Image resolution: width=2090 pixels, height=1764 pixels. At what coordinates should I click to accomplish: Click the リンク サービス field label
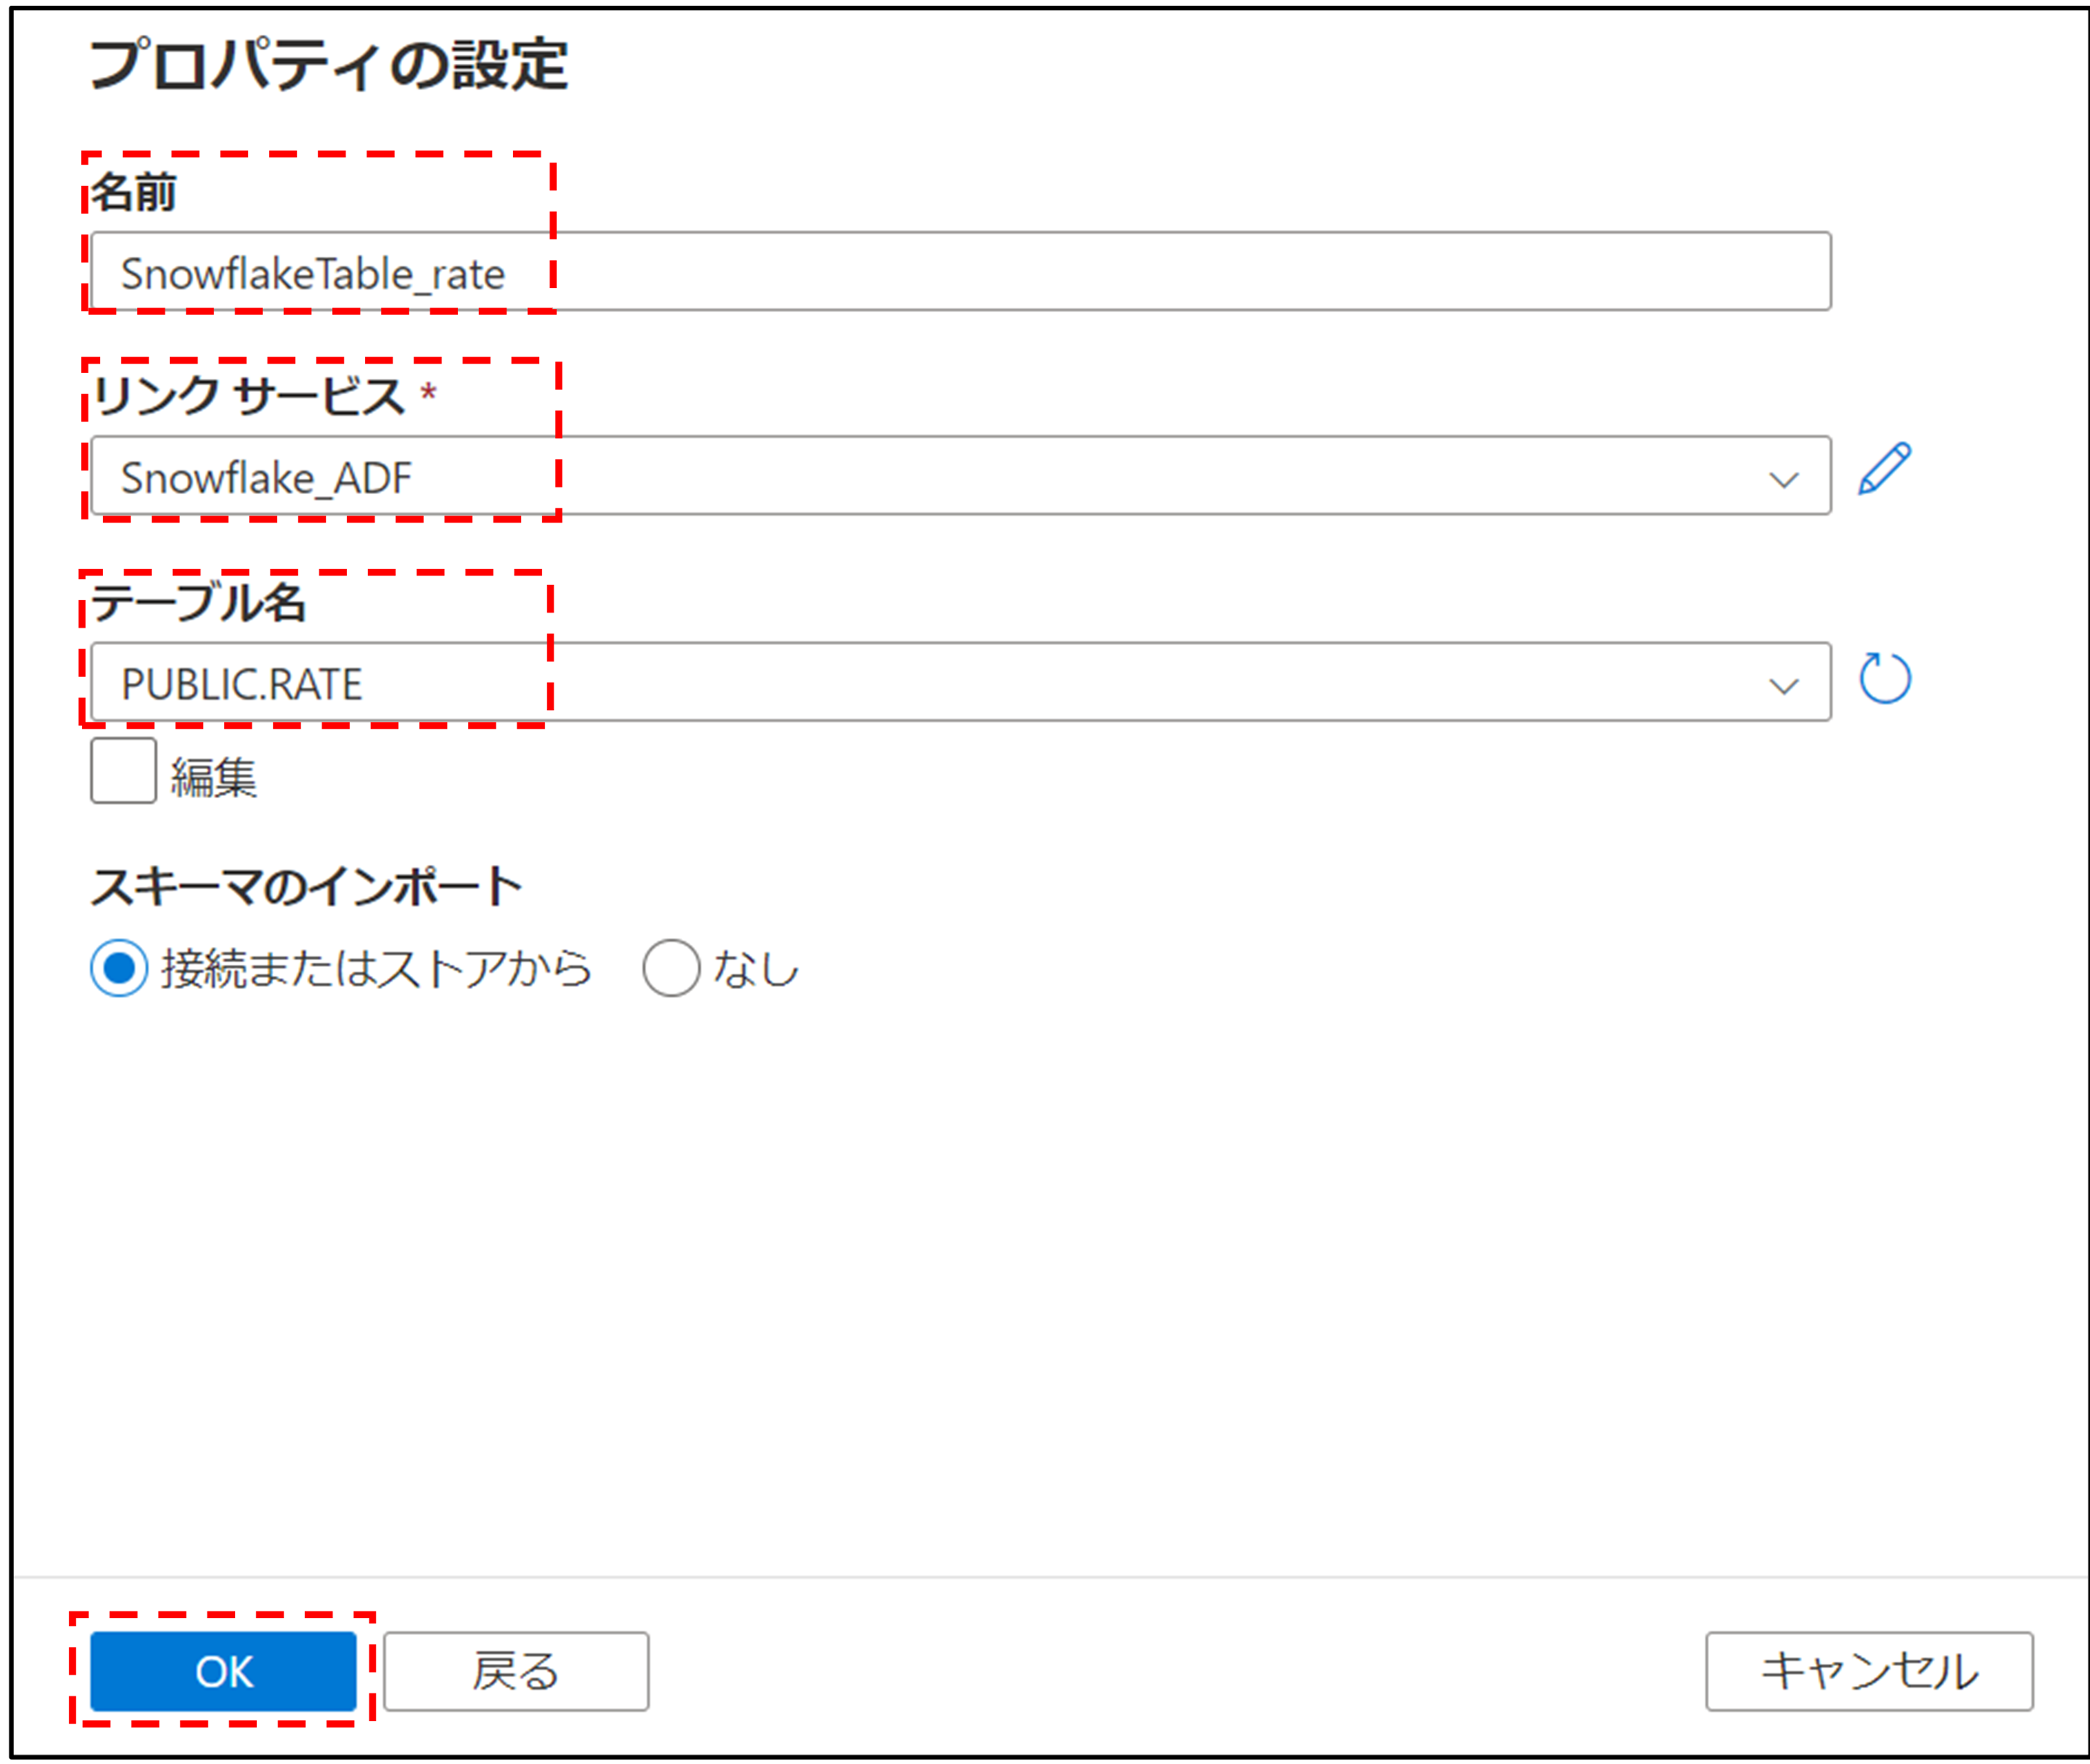pos(249,396)
